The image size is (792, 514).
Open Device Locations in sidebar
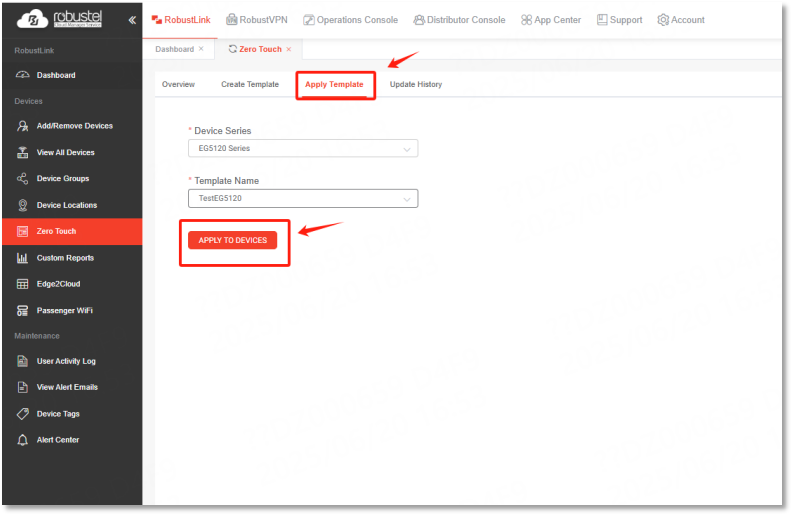click(72, 205)
